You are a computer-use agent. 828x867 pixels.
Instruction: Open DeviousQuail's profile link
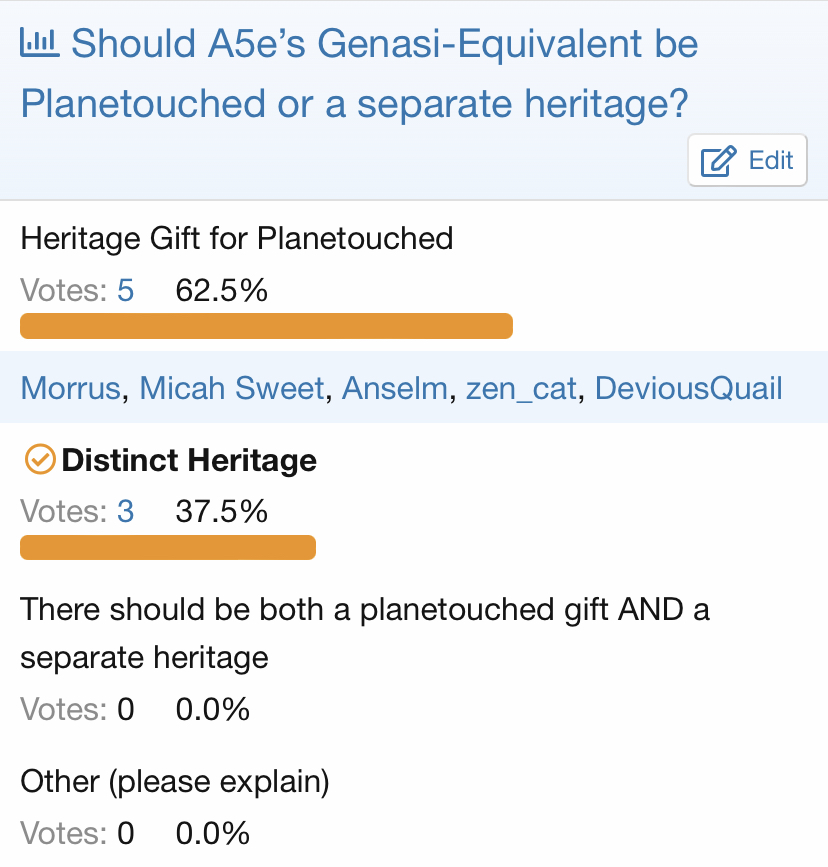[688, 388]
